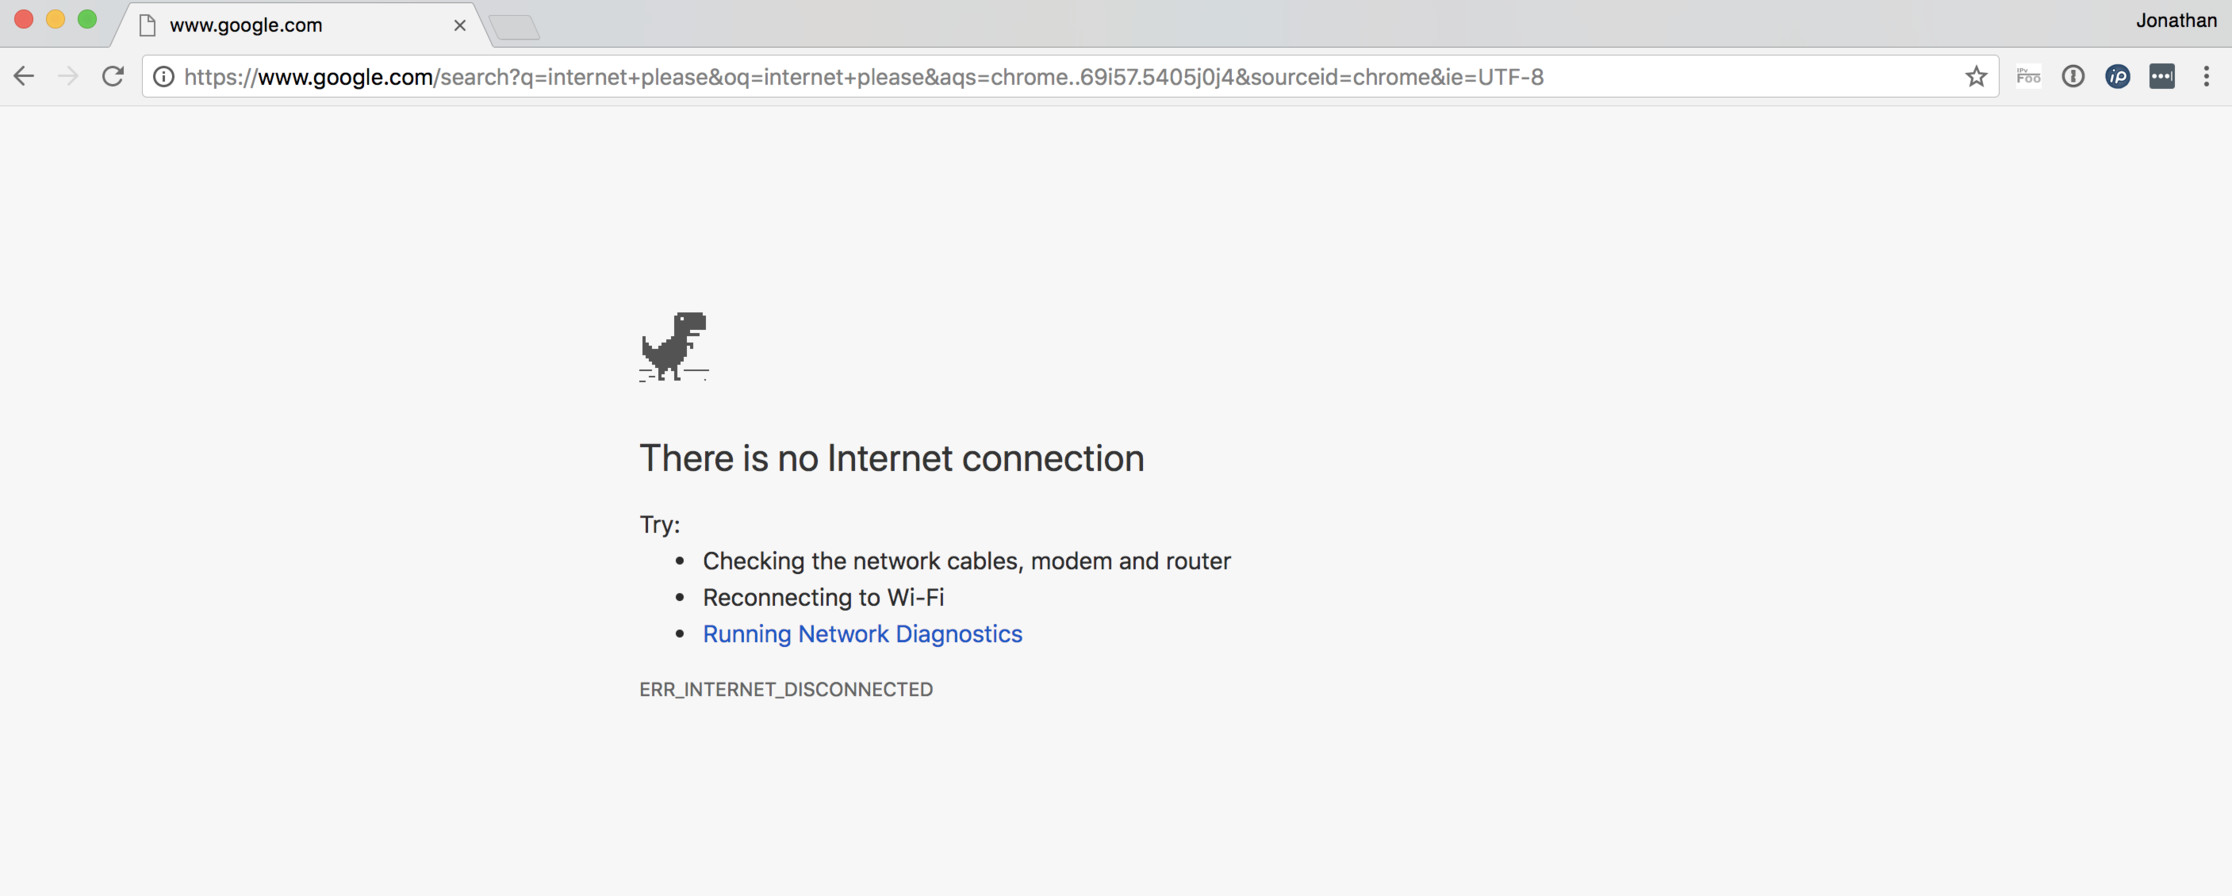Screen dimensions: 2232x896
Task: Click inside the address bar
Action: [1000, 76]
